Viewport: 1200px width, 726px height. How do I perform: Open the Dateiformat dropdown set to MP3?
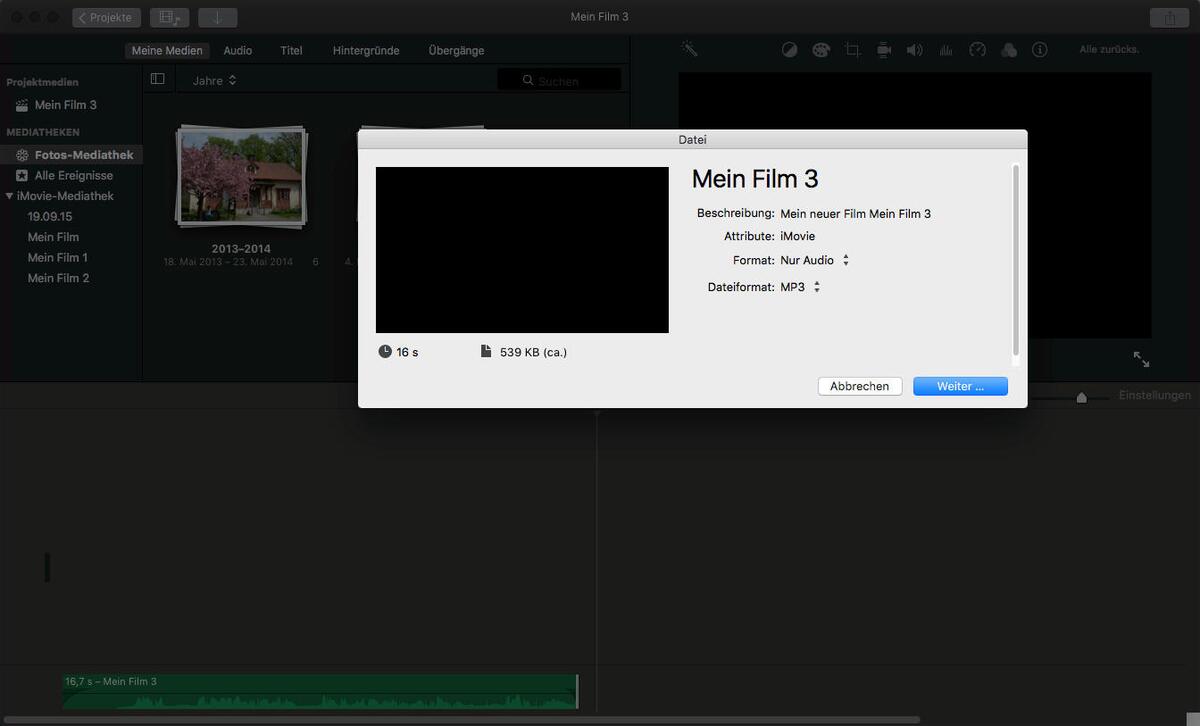800,287
